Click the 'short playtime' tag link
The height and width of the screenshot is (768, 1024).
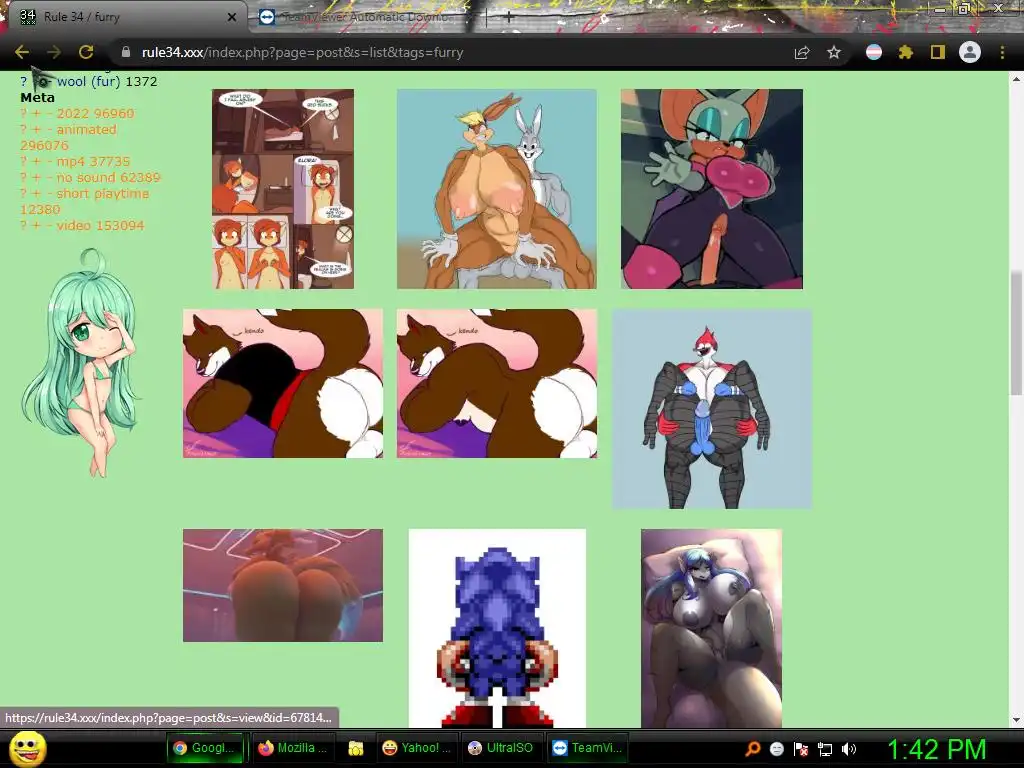(103, 193)
